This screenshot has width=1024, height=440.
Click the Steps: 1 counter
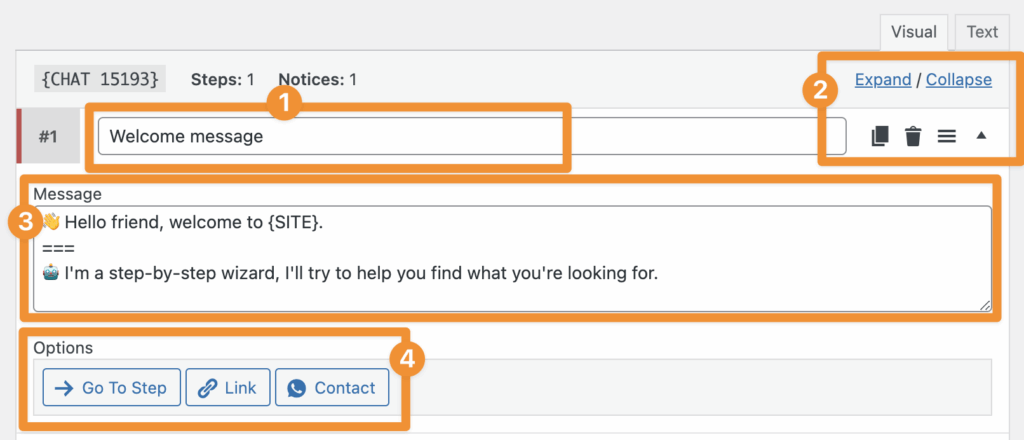click(221, 78)
